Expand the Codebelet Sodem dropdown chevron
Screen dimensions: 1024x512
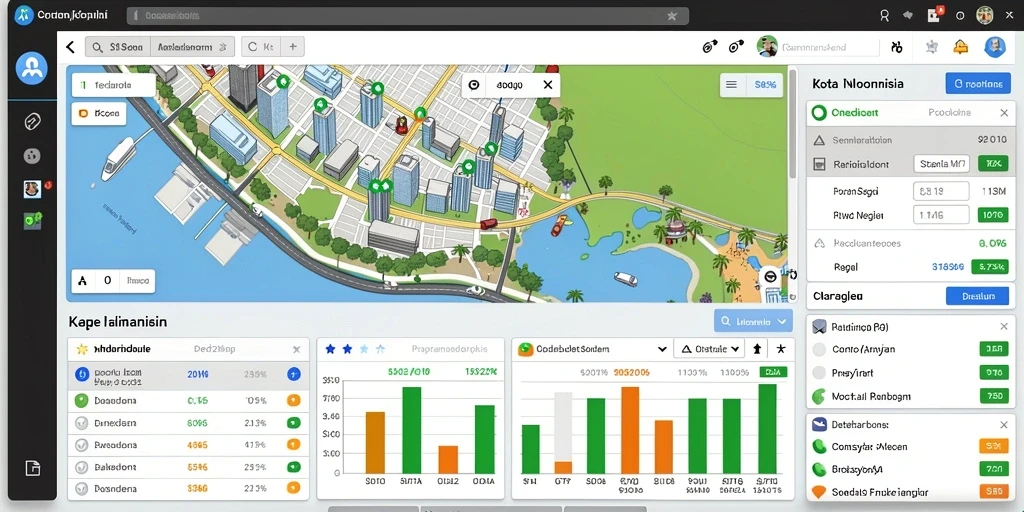(x=662, y=349)
